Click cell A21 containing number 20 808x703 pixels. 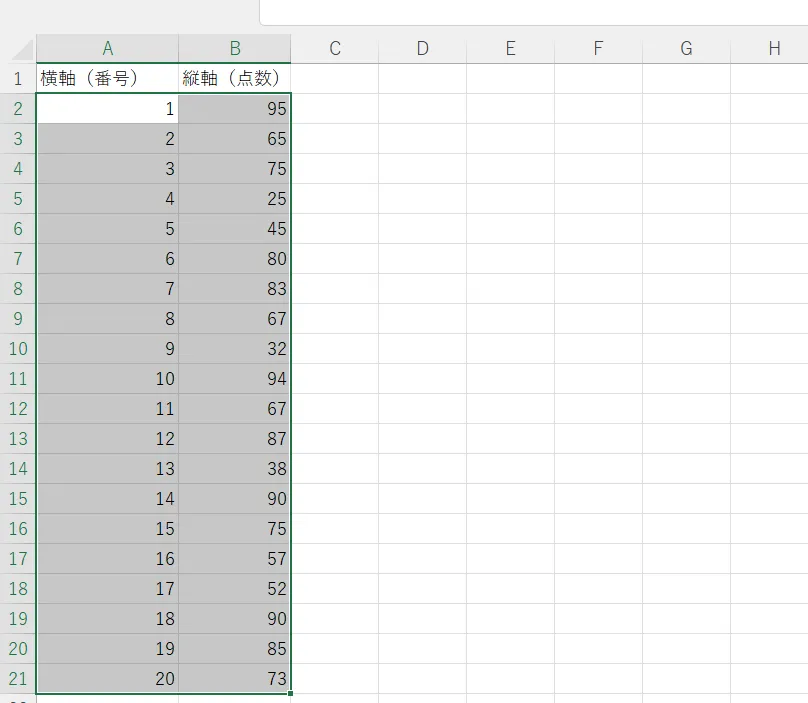(x=107, y=679)
